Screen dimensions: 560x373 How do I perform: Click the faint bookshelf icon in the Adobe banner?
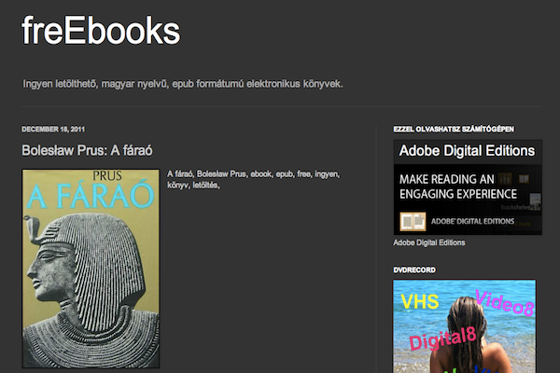tap(505, 178)
